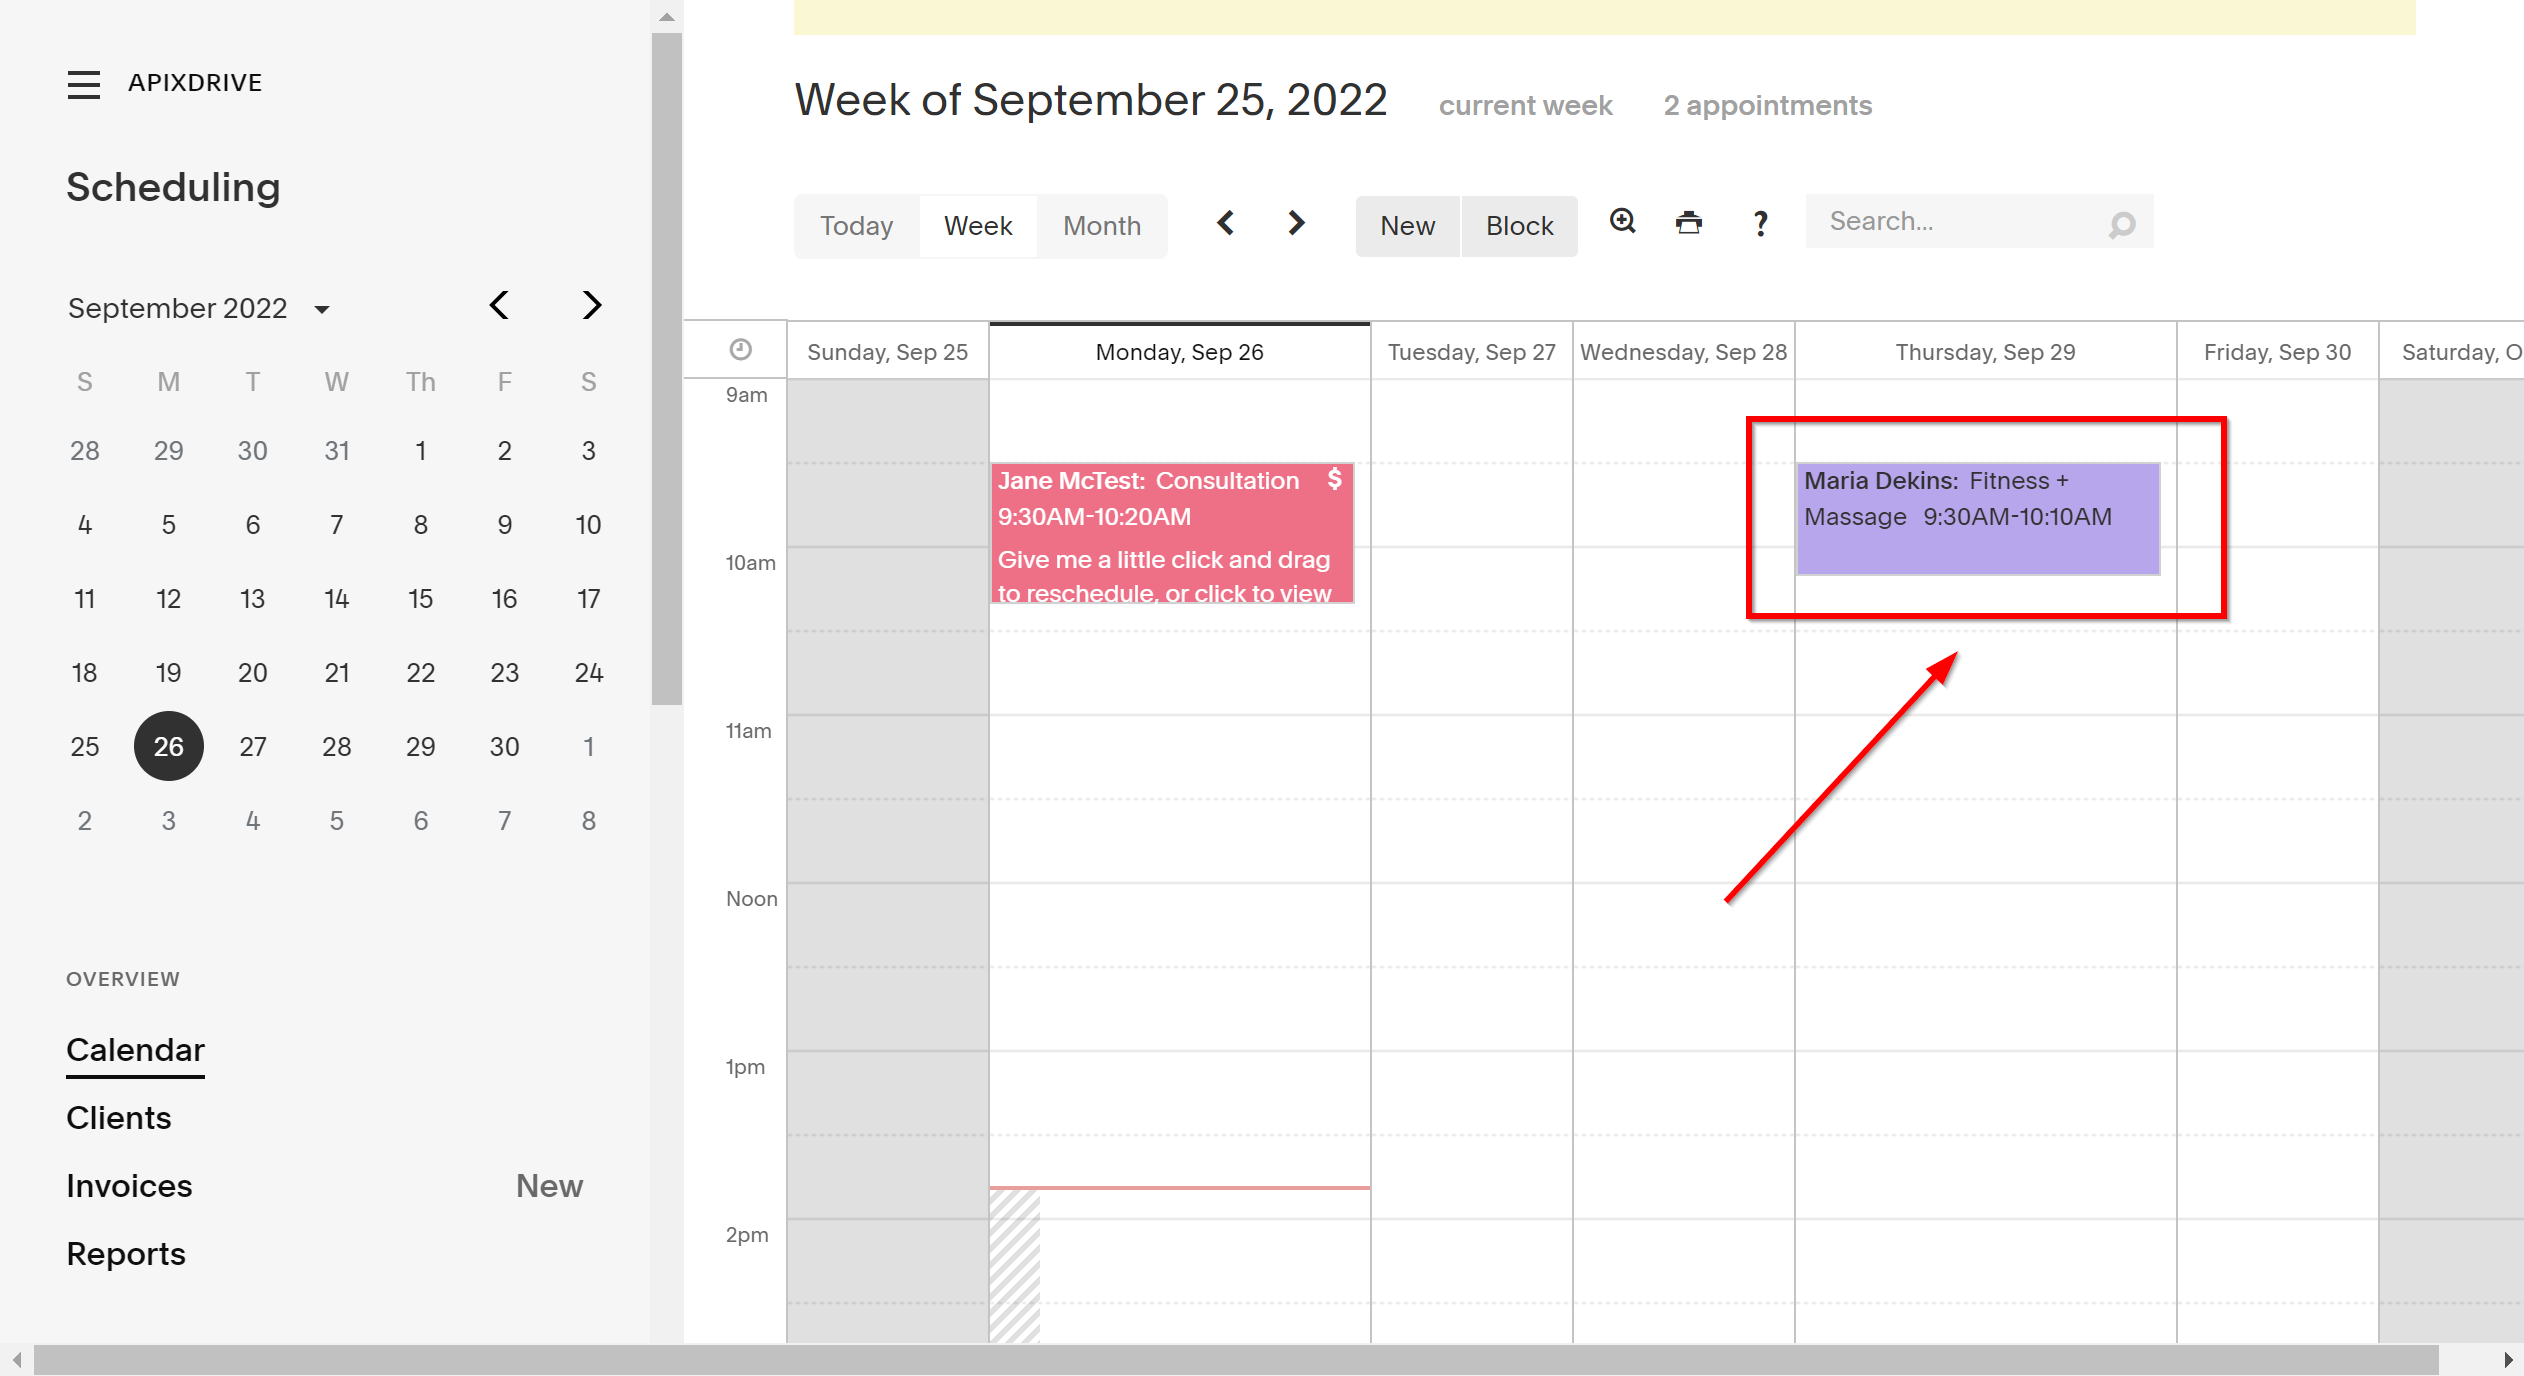This screenshot has width=2524, height=1376.
Task: Open the Reports section in sidebar
Action: [127, 1256]
